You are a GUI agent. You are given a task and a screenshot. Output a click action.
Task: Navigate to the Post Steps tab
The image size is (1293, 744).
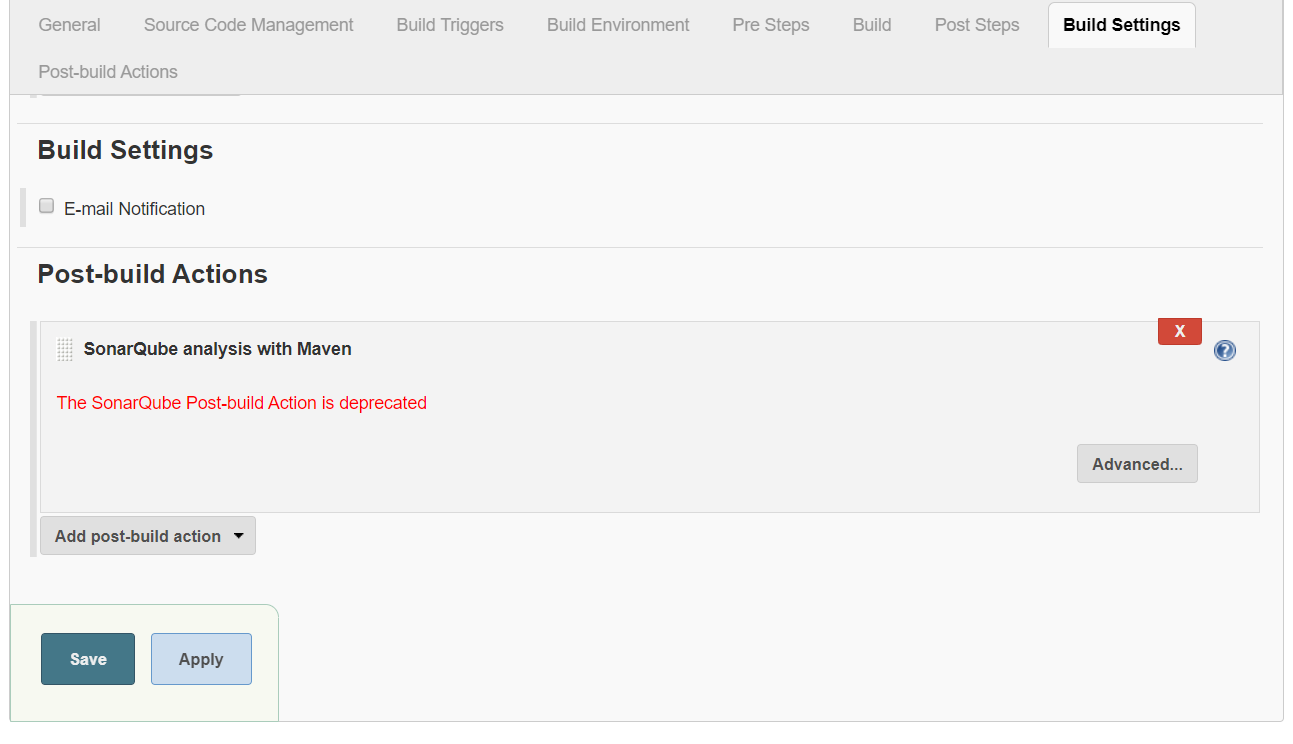point(977,25)
